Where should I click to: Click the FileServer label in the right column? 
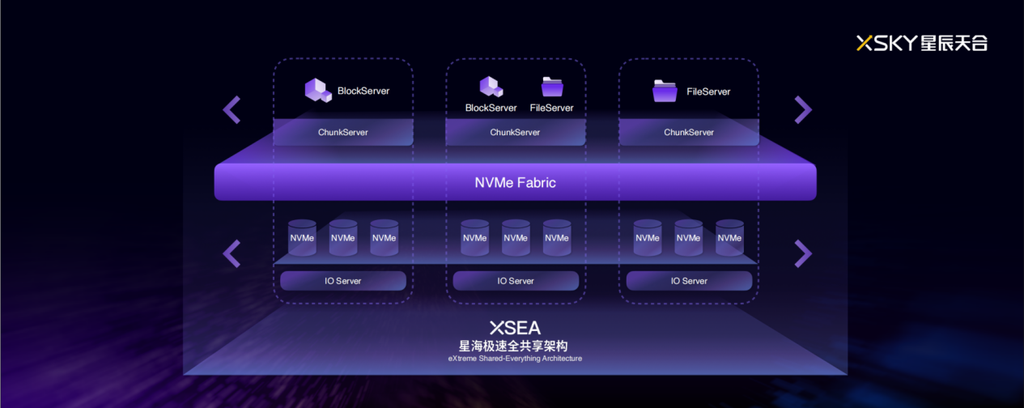point(709,91)
